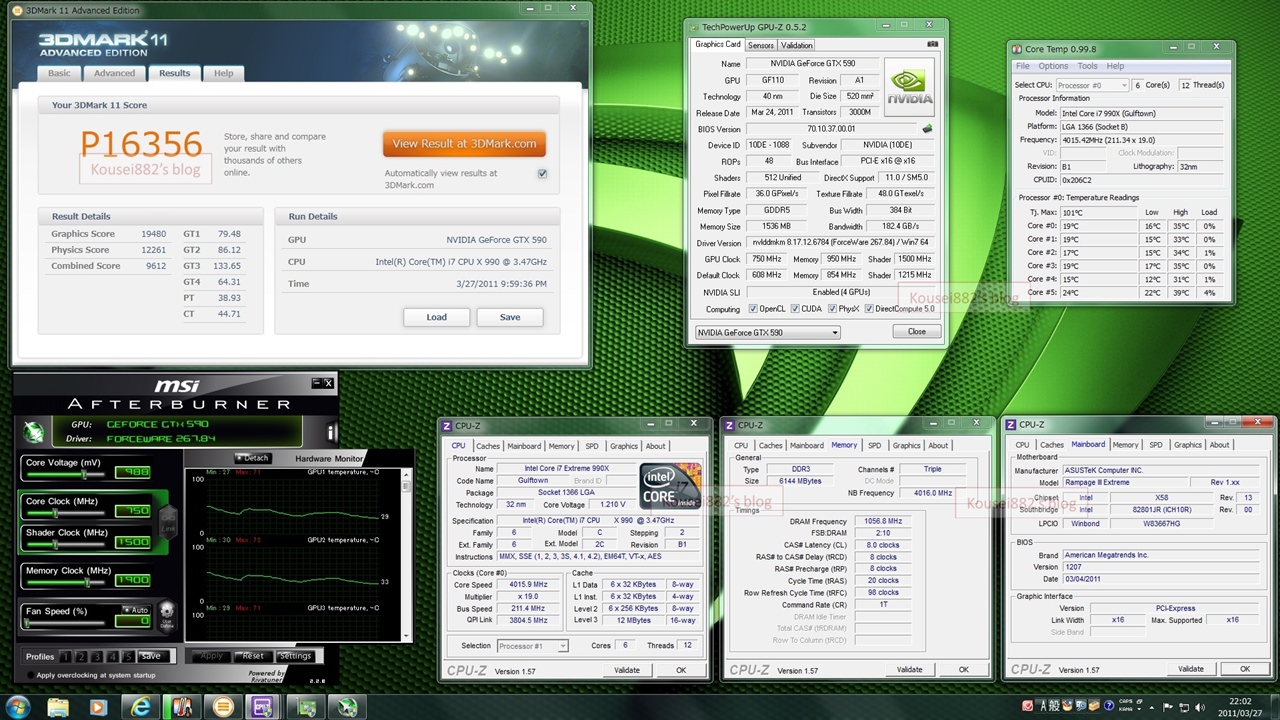Switch to the Sensors tab in GPU-Z
Screen dimensions: 1280x720
click(x=760, y=45)
